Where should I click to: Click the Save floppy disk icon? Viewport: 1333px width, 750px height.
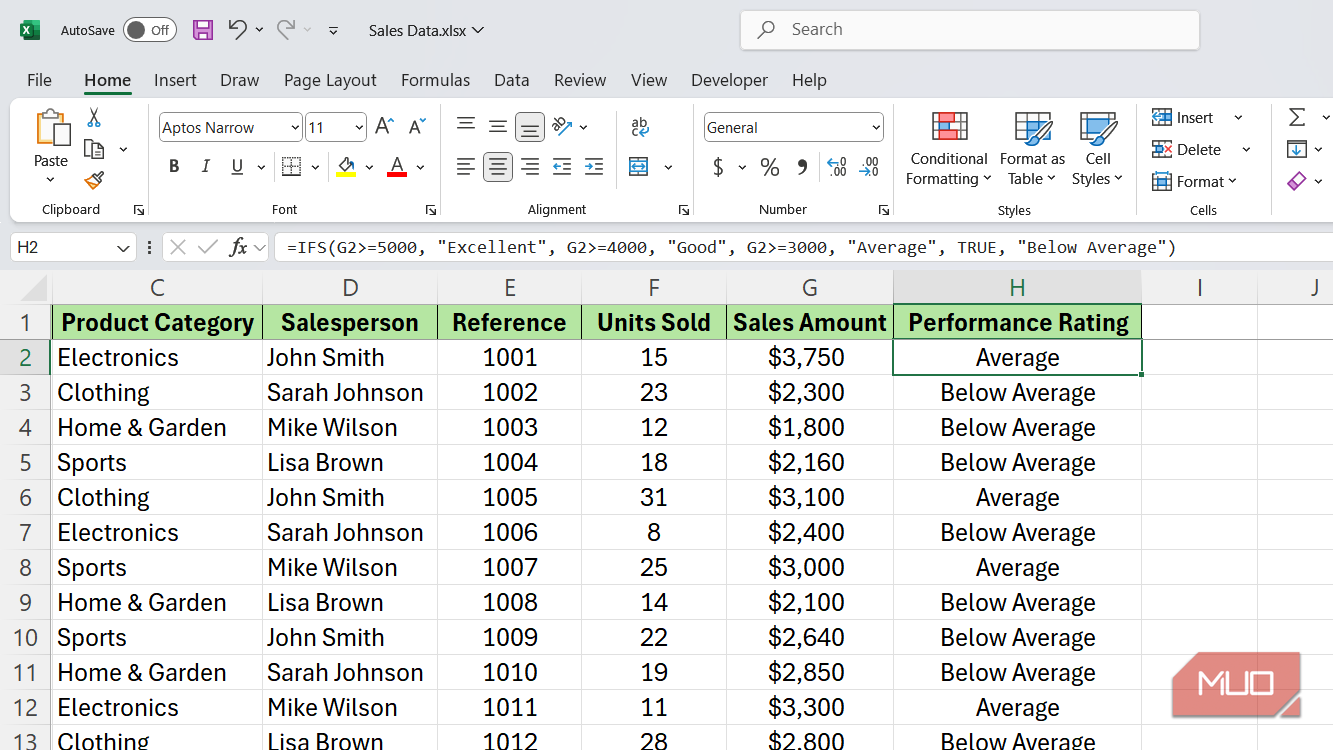coord(203,30)
